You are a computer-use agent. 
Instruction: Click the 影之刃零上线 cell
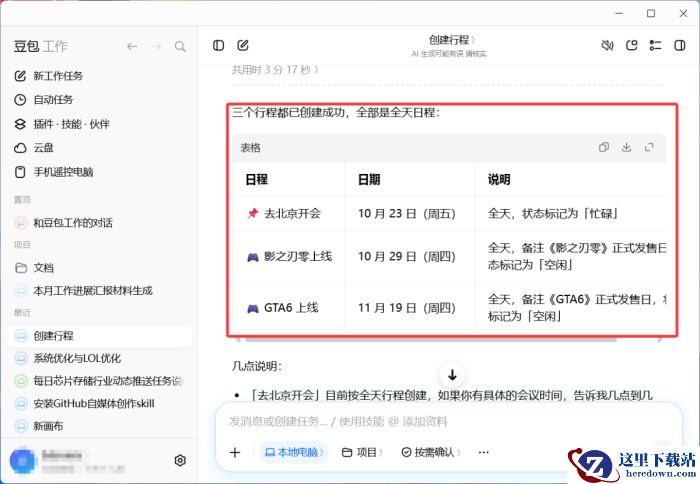(x=288, y=256)
